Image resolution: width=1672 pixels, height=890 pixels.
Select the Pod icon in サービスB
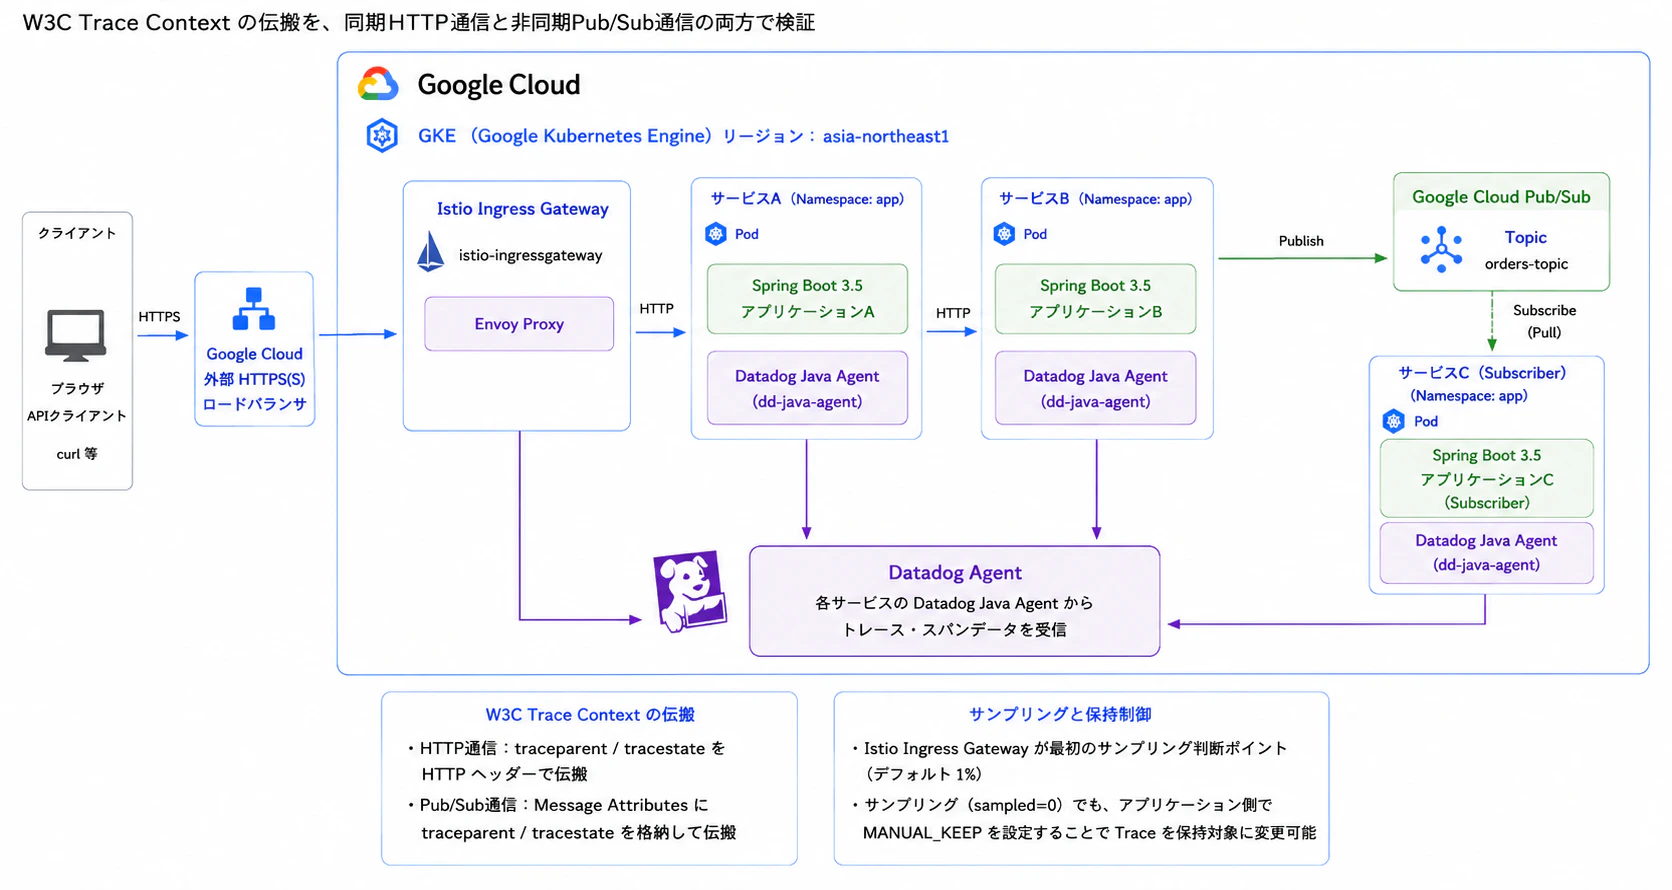click(1004, 234)
